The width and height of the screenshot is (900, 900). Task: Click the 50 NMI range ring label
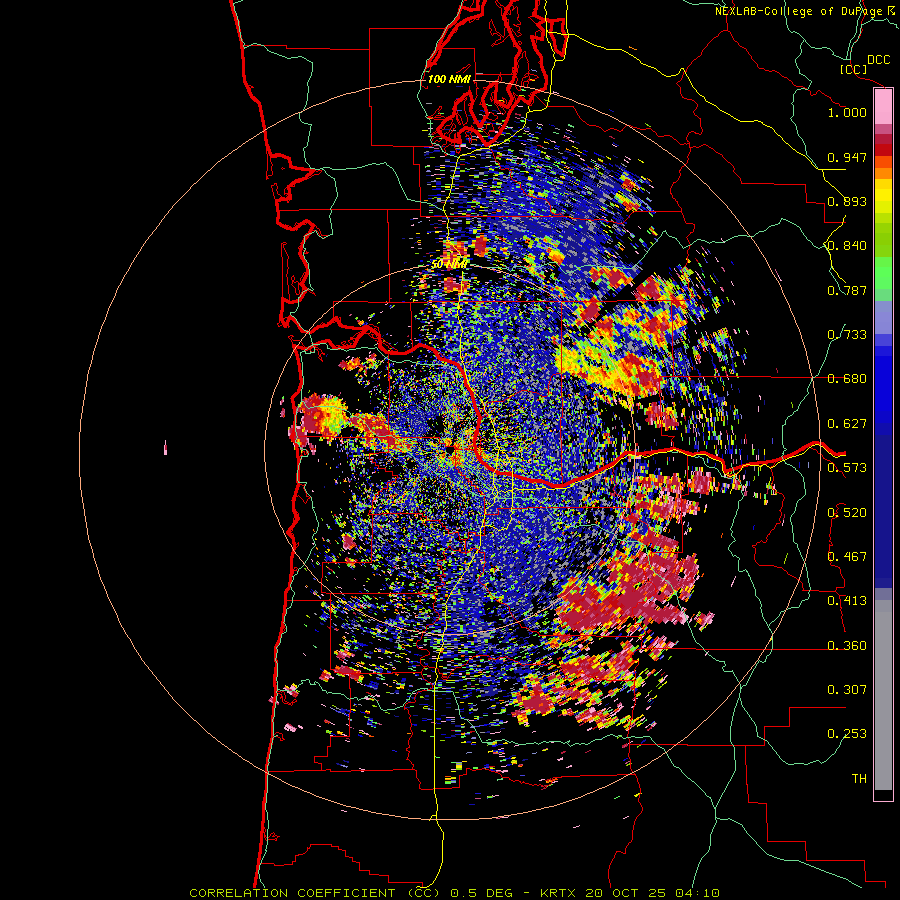(x=449, y=265)
